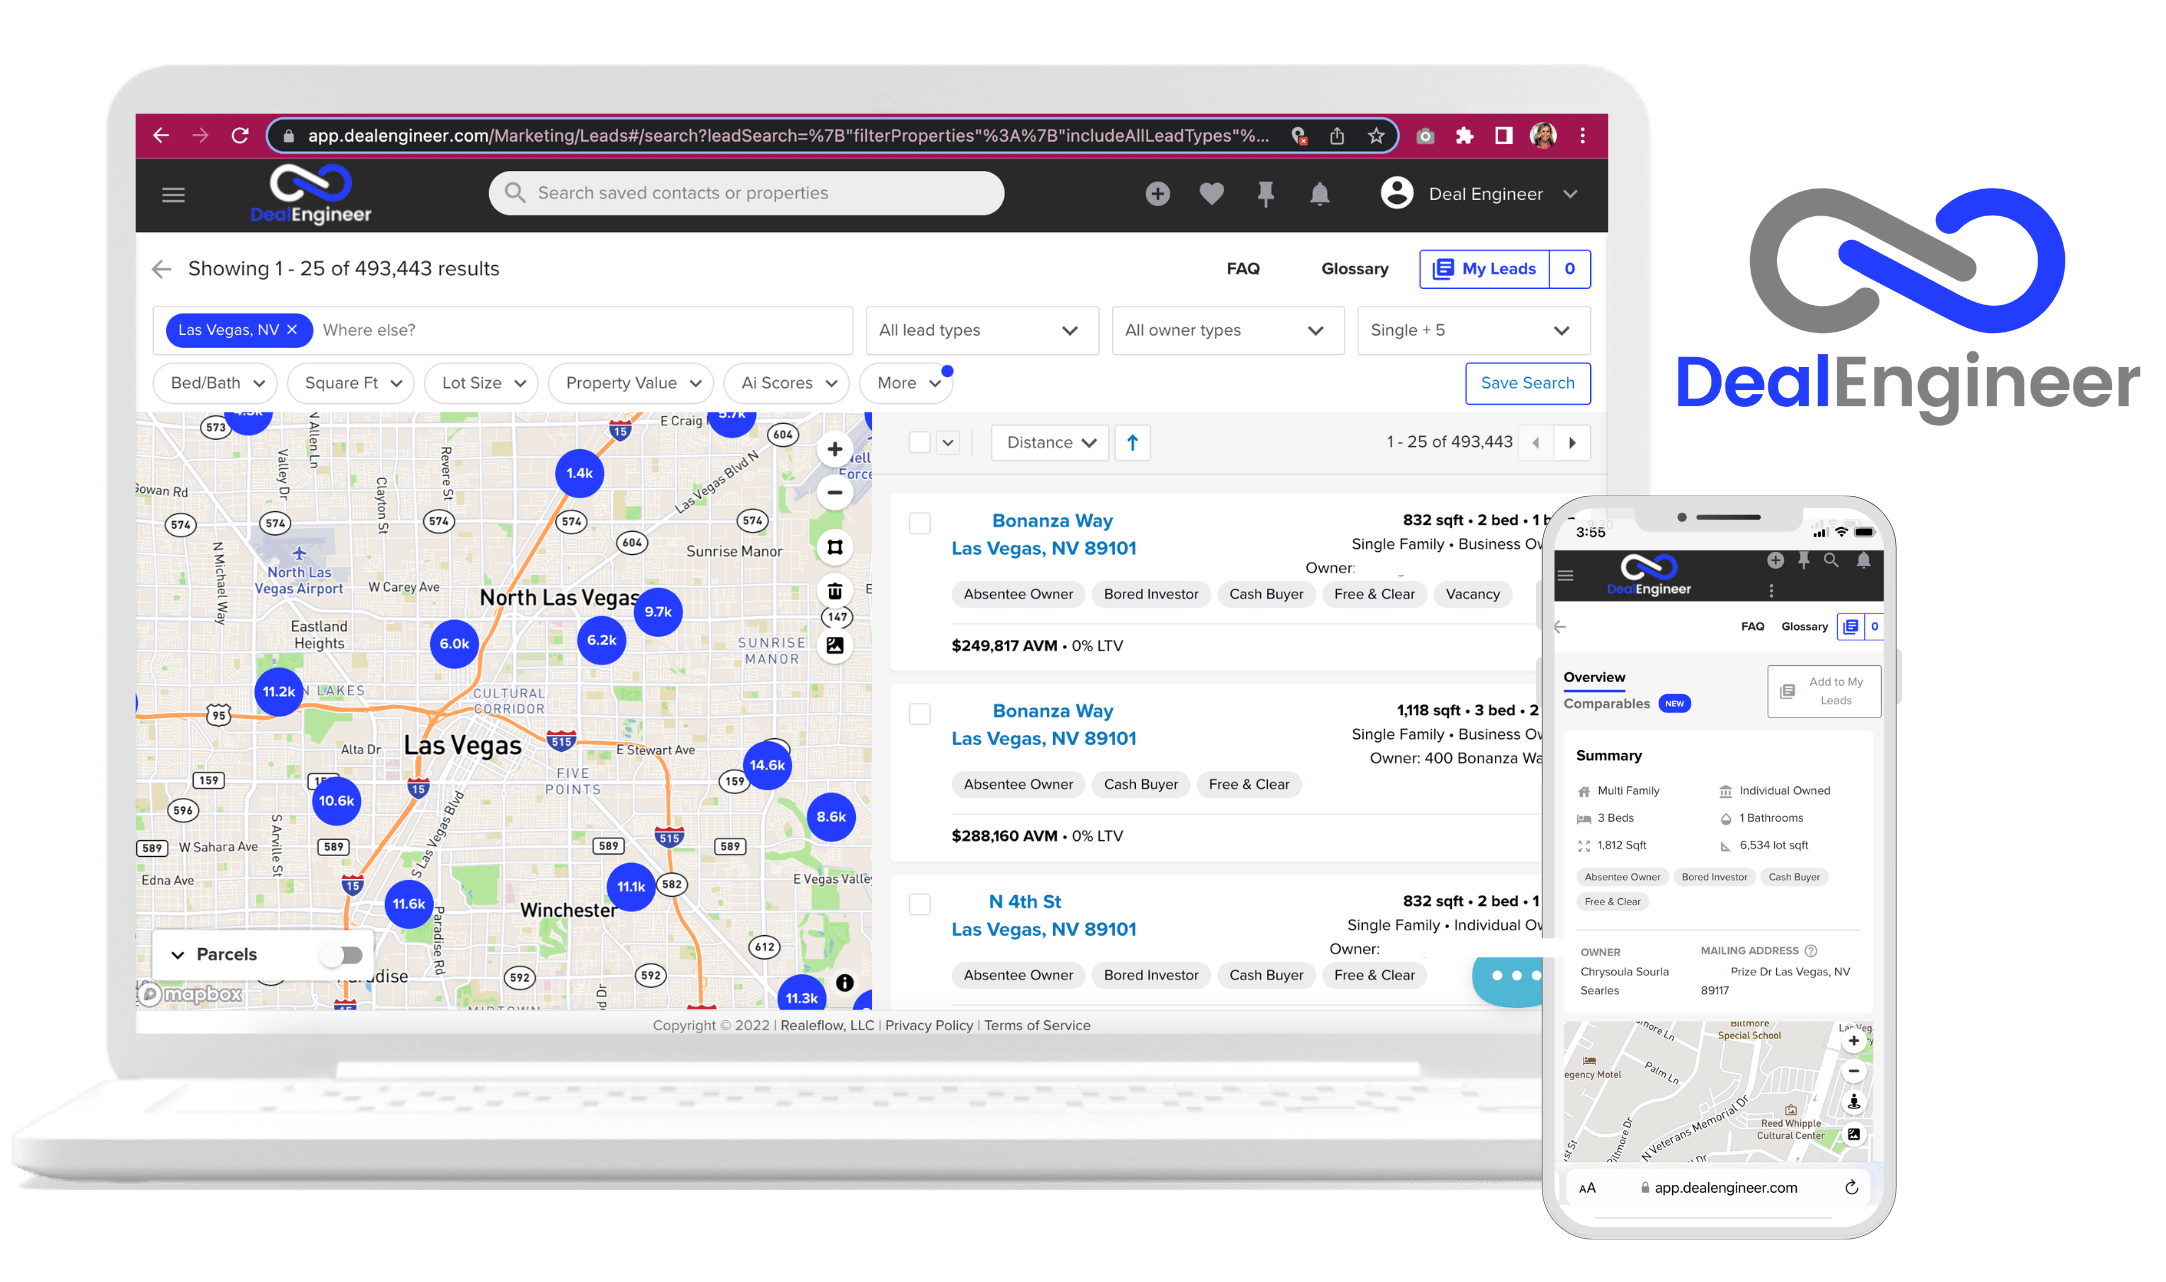Open the Distance sort dropdown

pyautogui.click(x=1050, y=443)
